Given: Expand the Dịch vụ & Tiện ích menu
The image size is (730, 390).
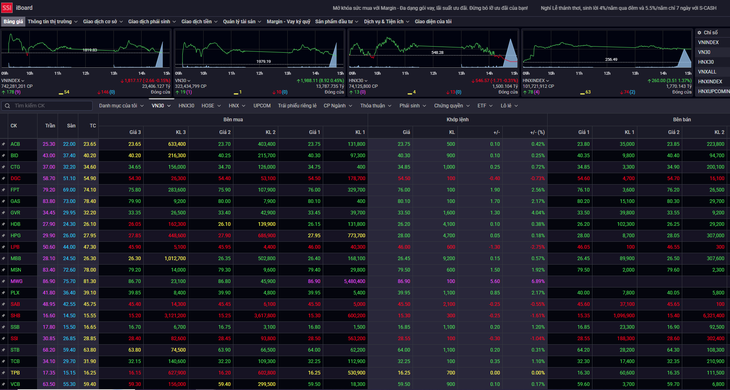Looking at the screenshot, I should (x=386, y=21).
